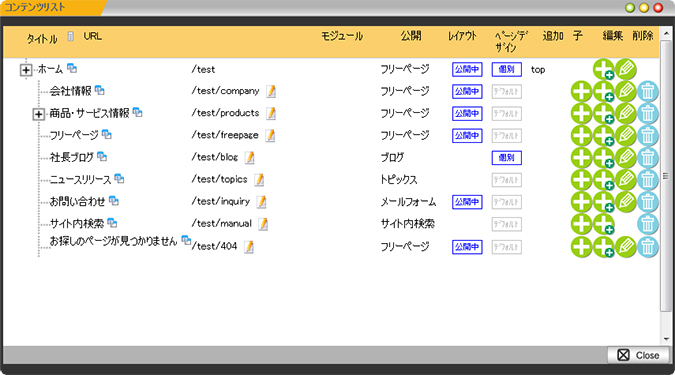
Task: Select the 会社情報 tree item
Action: [71, 91]
